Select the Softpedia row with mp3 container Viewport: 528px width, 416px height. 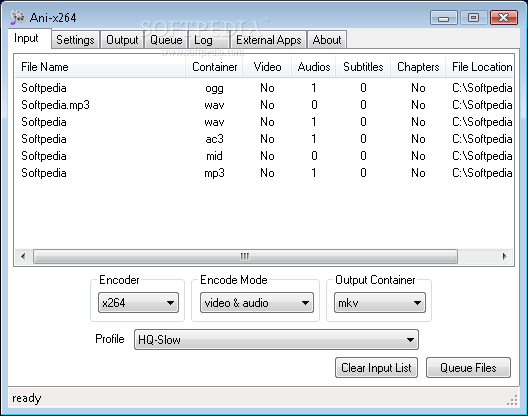(264, 173)
